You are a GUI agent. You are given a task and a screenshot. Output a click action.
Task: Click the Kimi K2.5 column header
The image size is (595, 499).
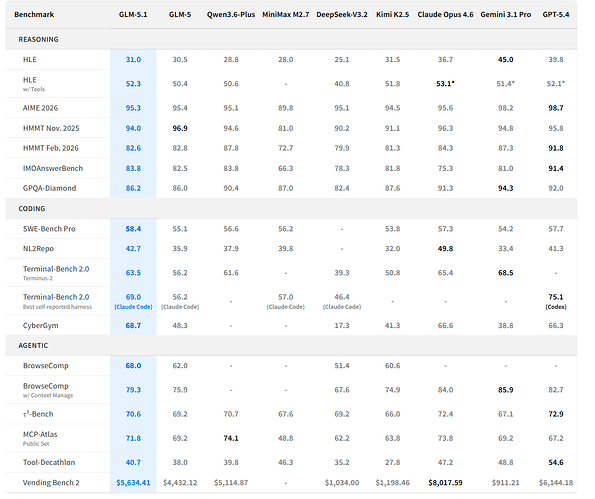click(392, 14)
